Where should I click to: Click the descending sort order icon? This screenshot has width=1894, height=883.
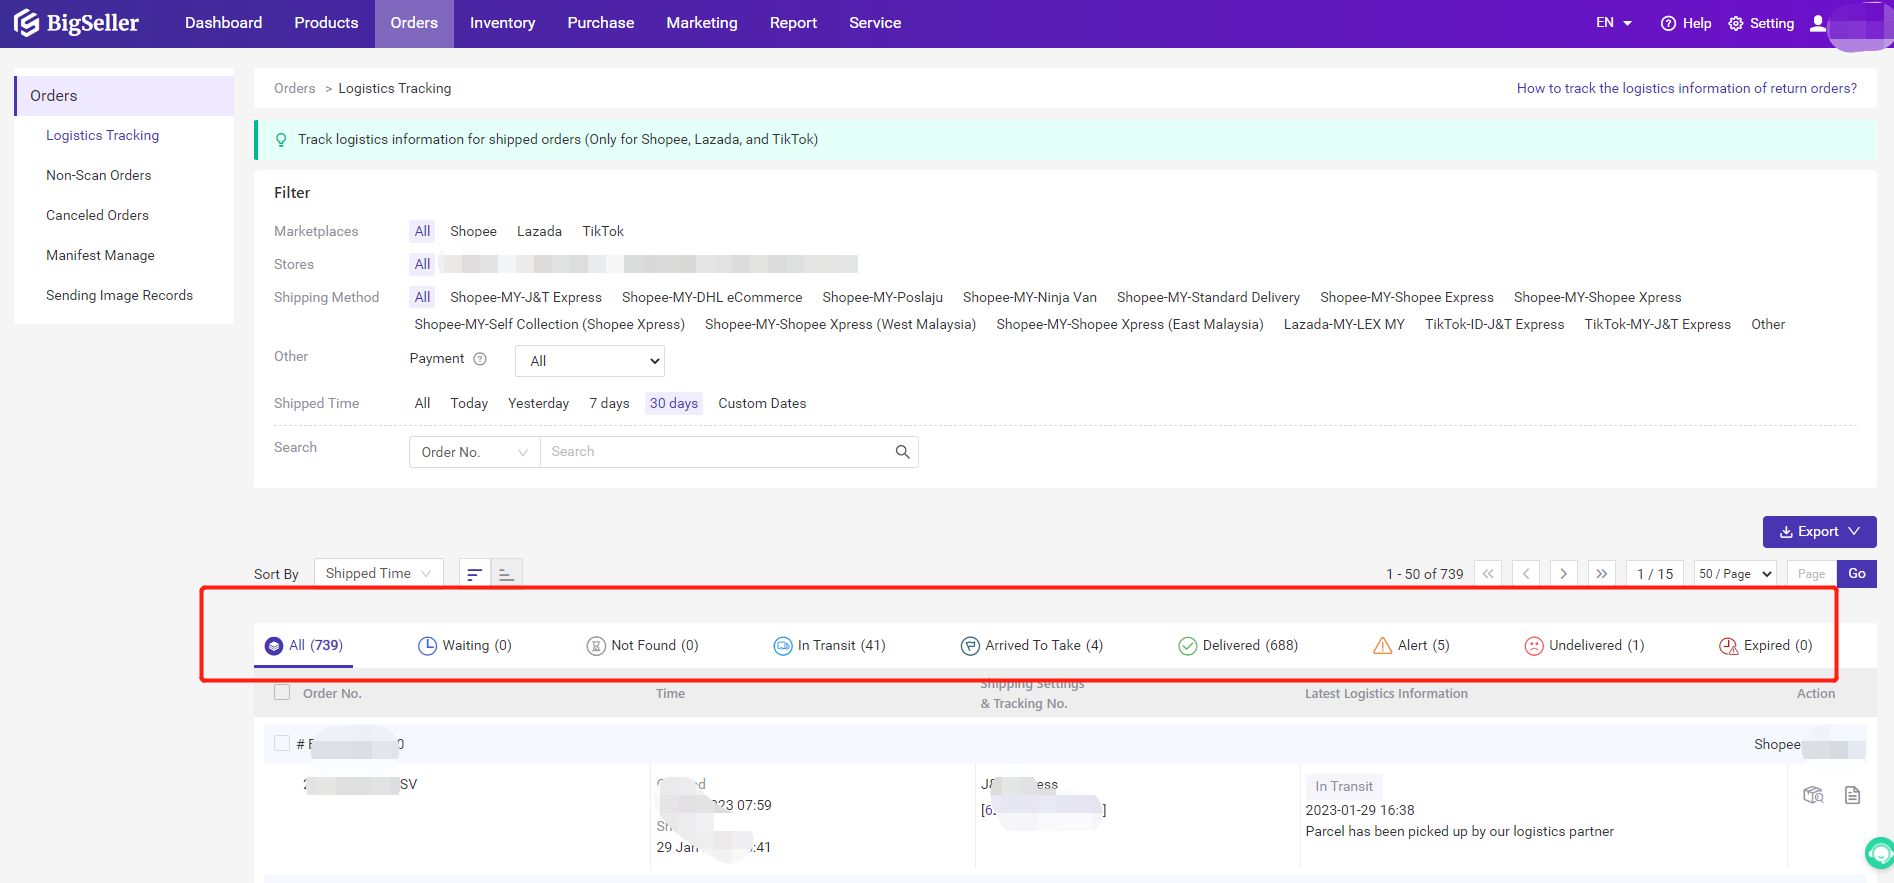pos(475,574)
